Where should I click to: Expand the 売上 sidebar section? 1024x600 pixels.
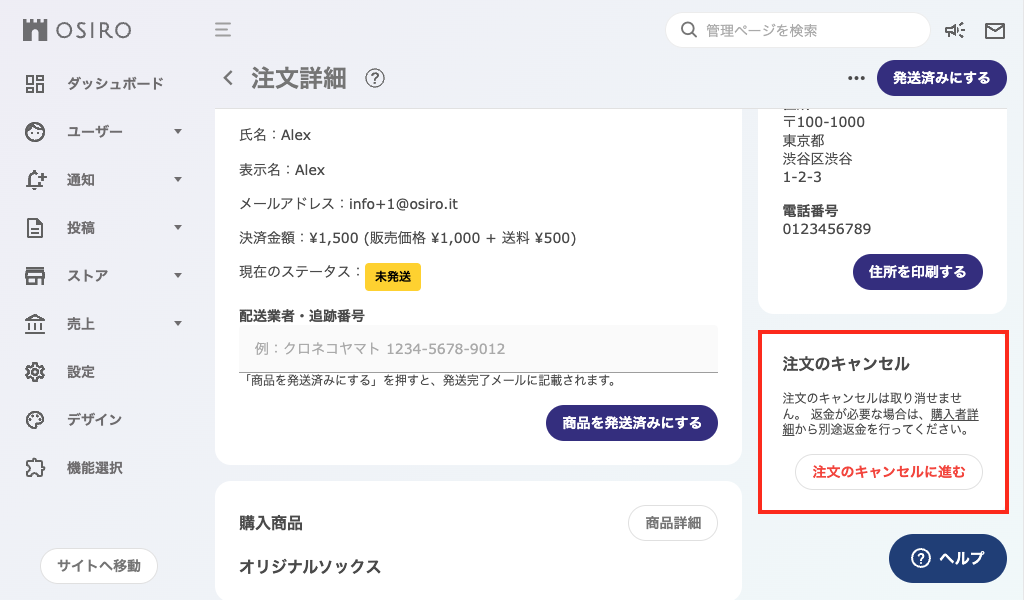[x=36, y=323]
